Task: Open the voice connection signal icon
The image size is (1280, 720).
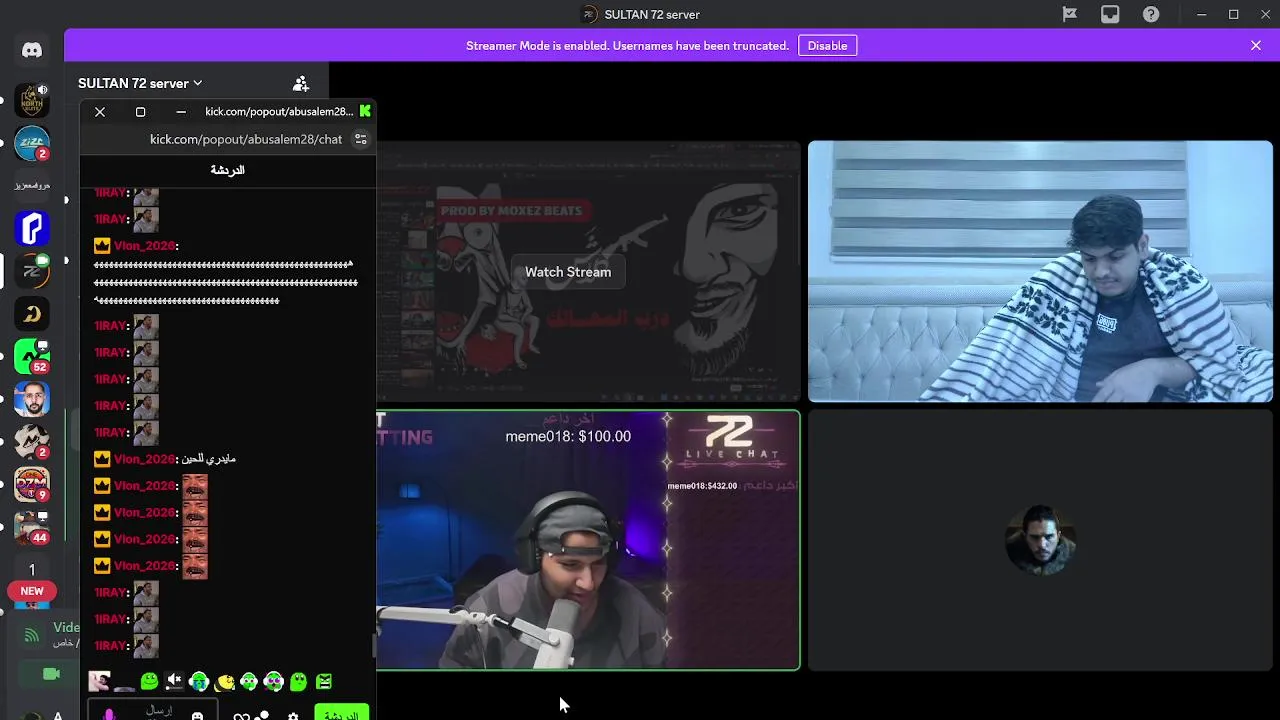Action: [x=32, y=634]
